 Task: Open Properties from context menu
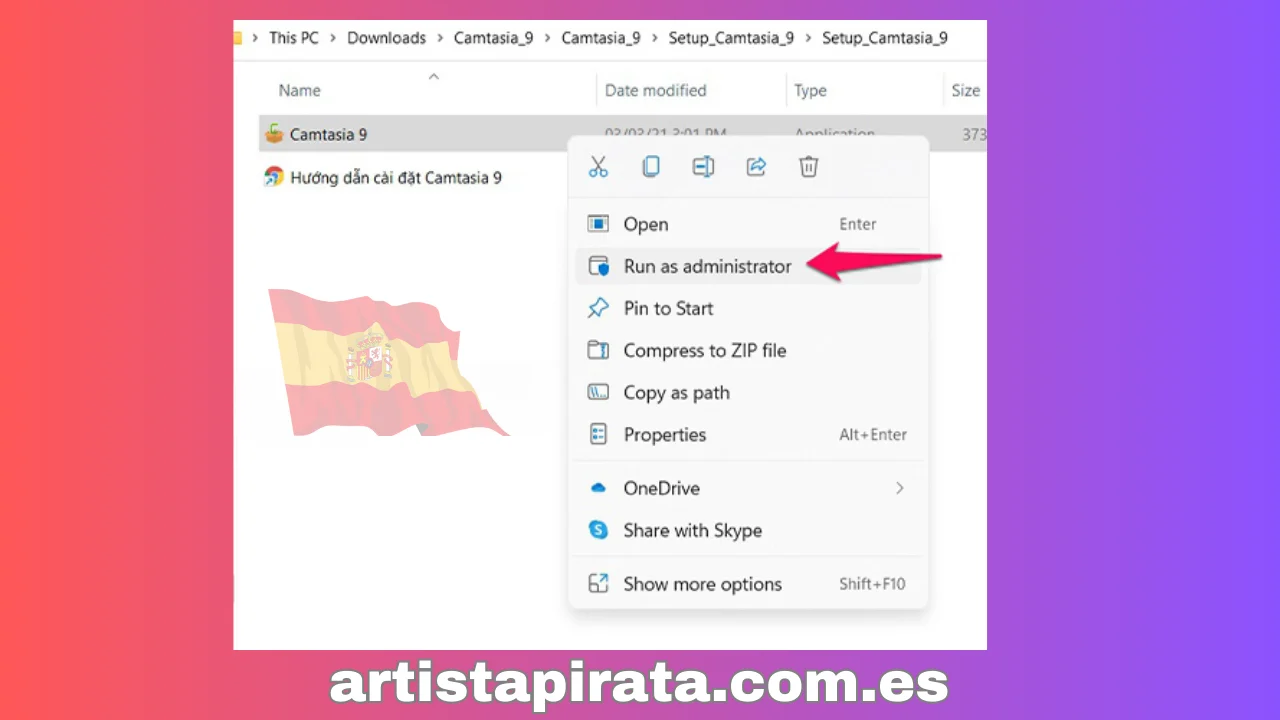coord(748,434)
